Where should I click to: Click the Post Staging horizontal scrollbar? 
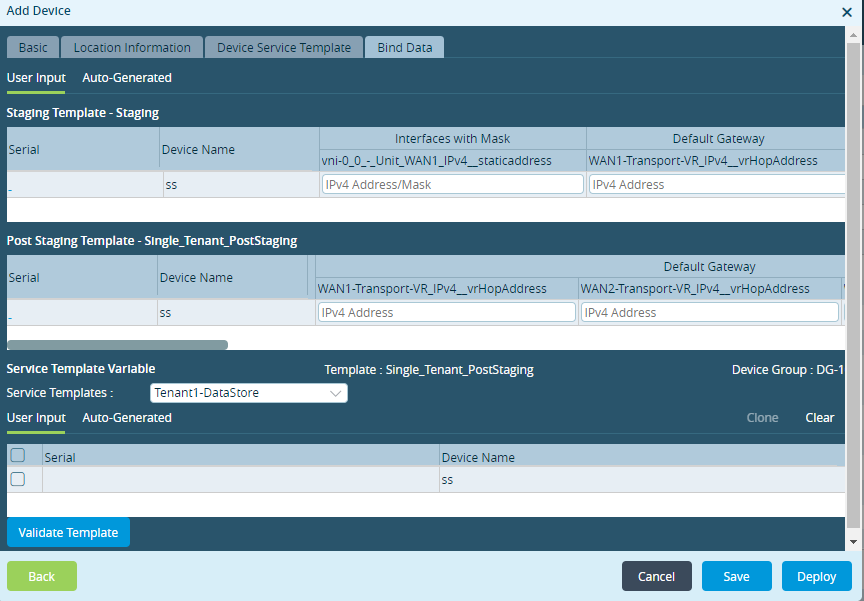(118, 345)
